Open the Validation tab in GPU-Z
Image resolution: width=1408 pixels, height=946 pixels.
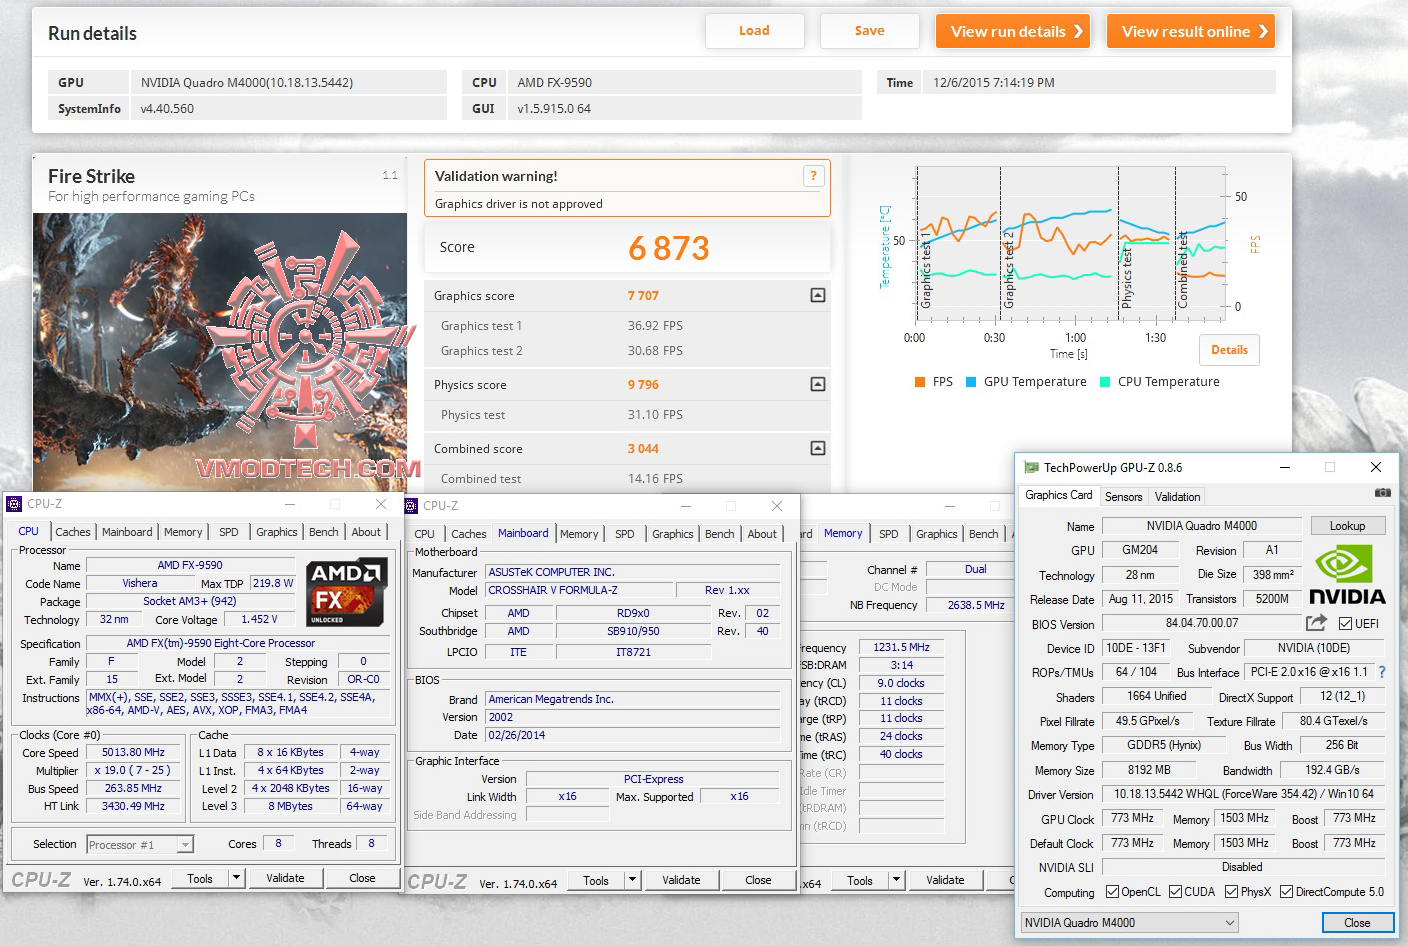(x=1177, y=496)
